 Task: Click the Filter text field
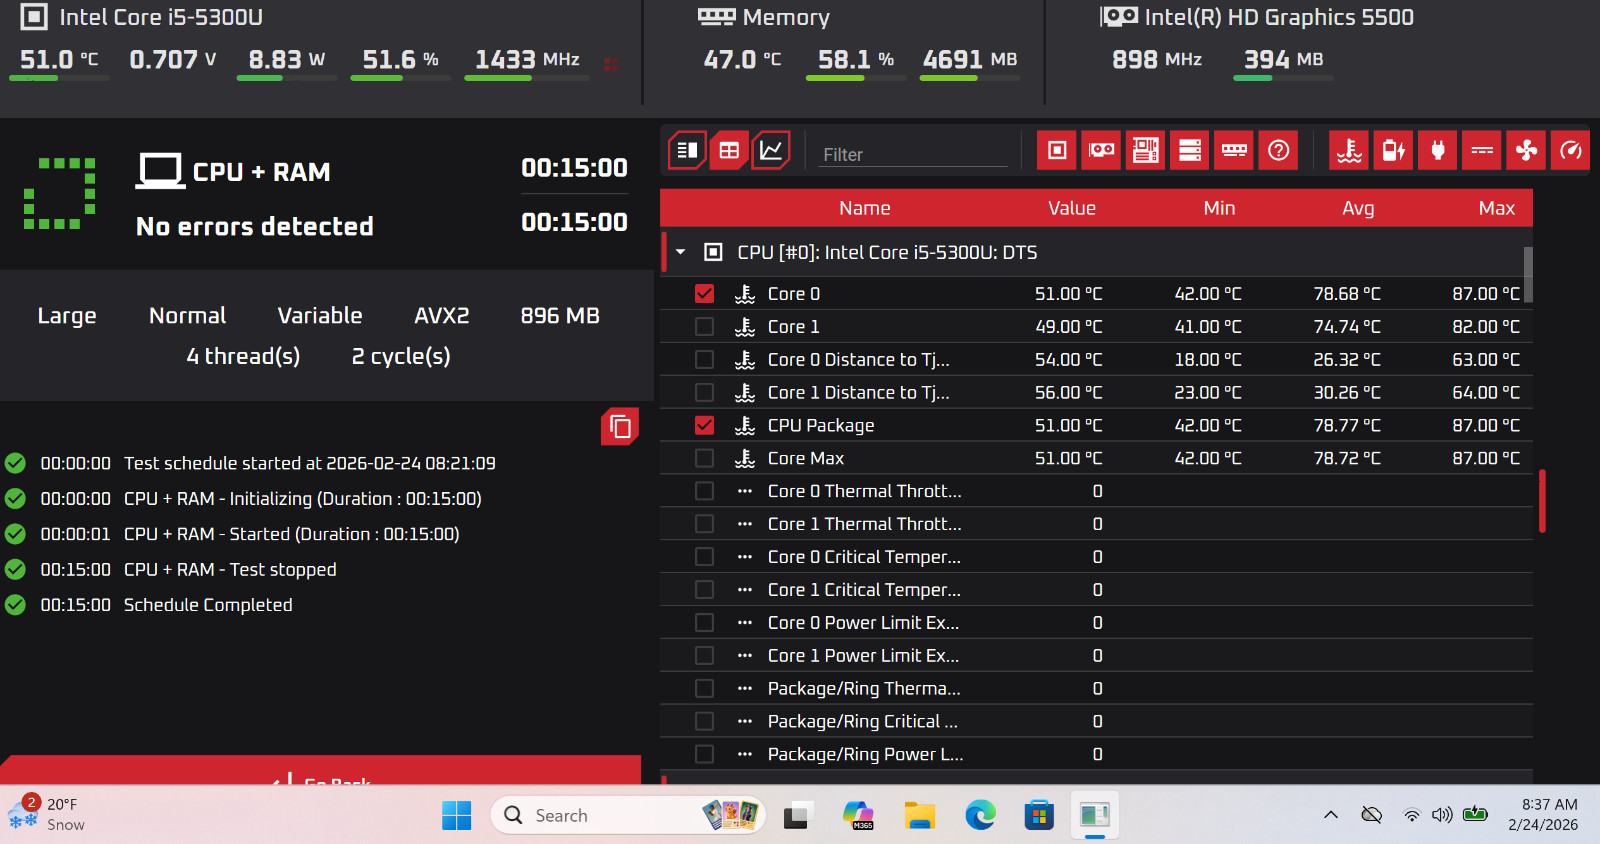913,154
